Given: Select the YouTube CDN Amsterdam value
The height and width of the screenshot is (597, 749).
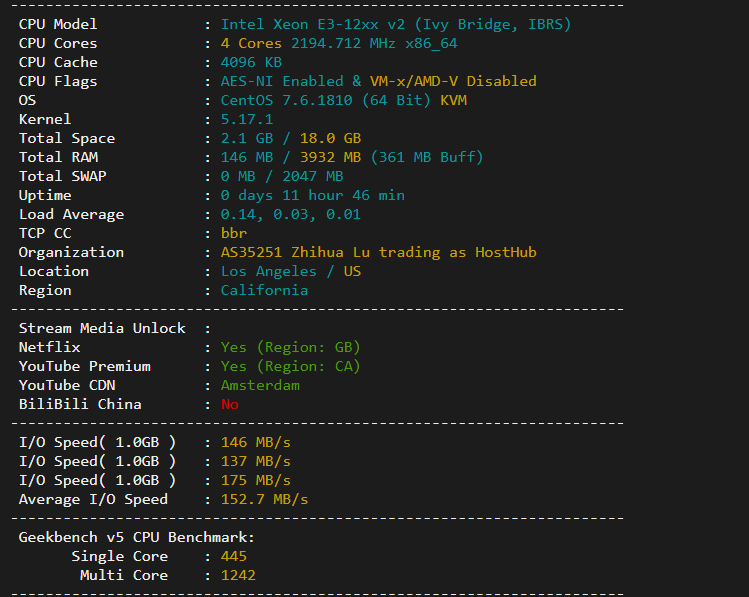Looking at the screenshot, I should 260,385.
